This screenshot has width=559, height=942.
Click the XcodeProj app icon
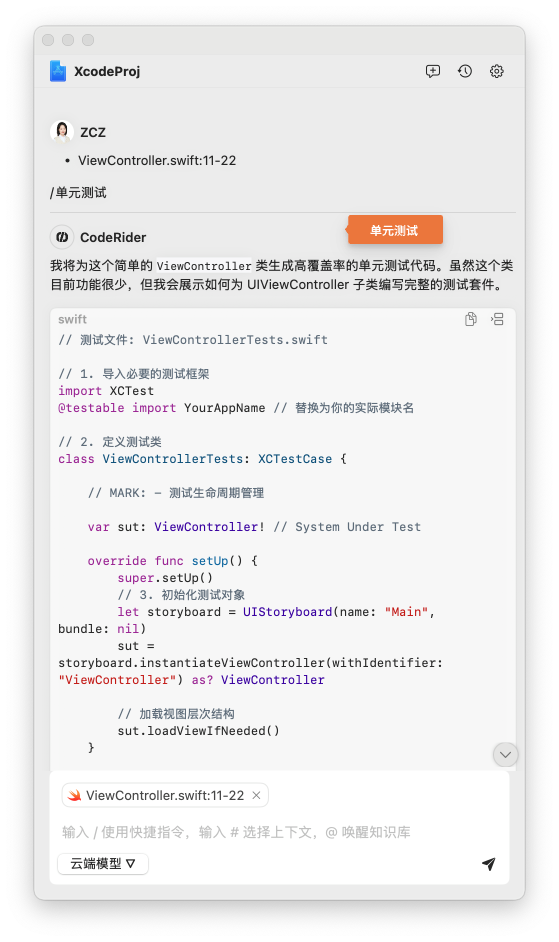[58, 71]
